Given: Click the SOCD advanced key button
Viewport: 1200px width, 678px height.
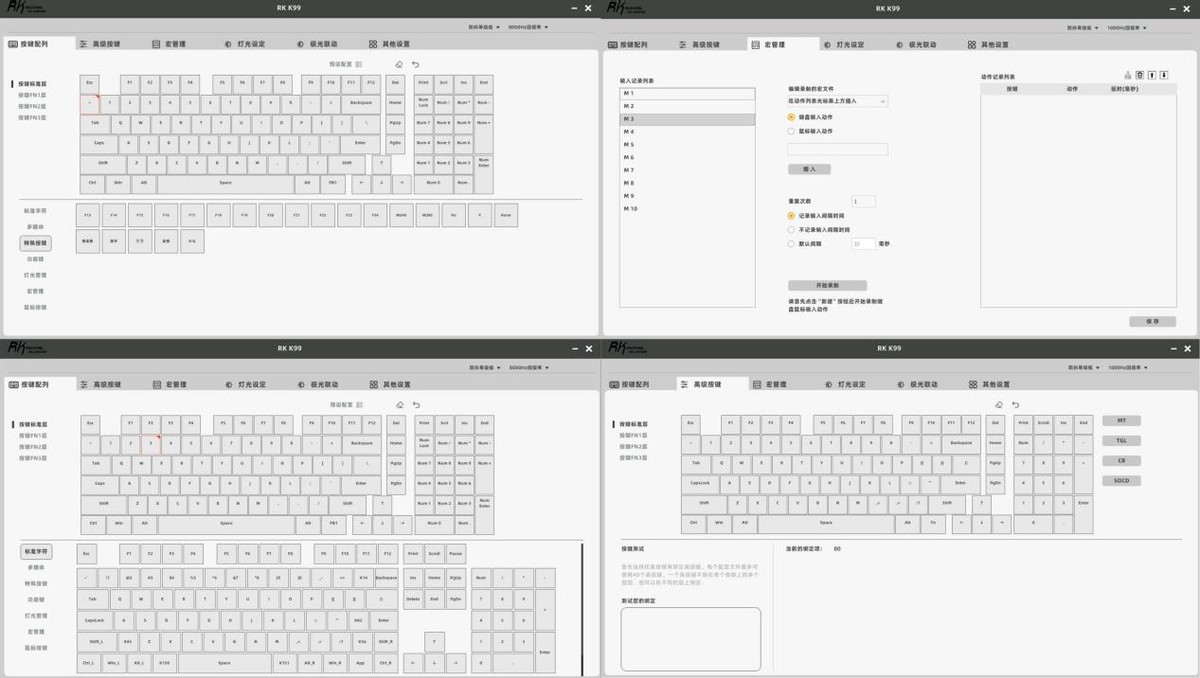Looking at the screenshot, I should (1121, 481).
